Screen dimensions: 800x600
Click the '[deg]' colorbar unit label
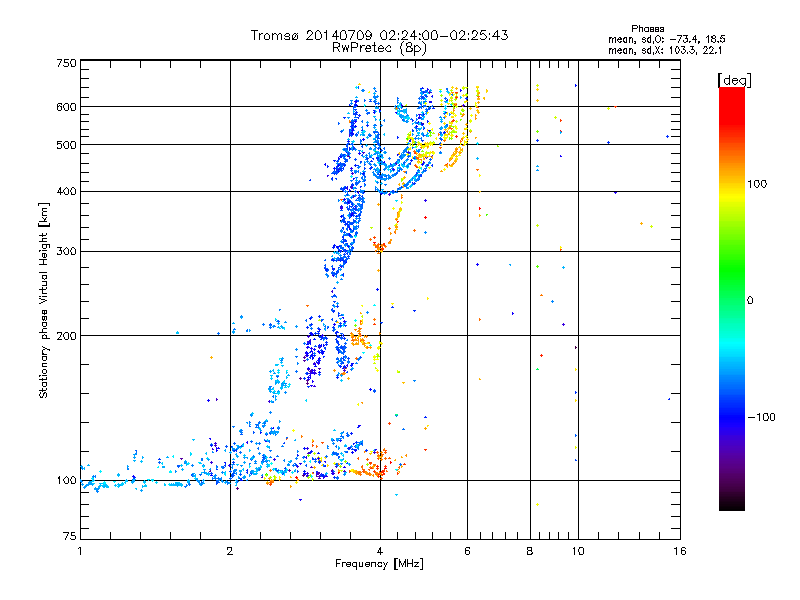click(734, 80)
